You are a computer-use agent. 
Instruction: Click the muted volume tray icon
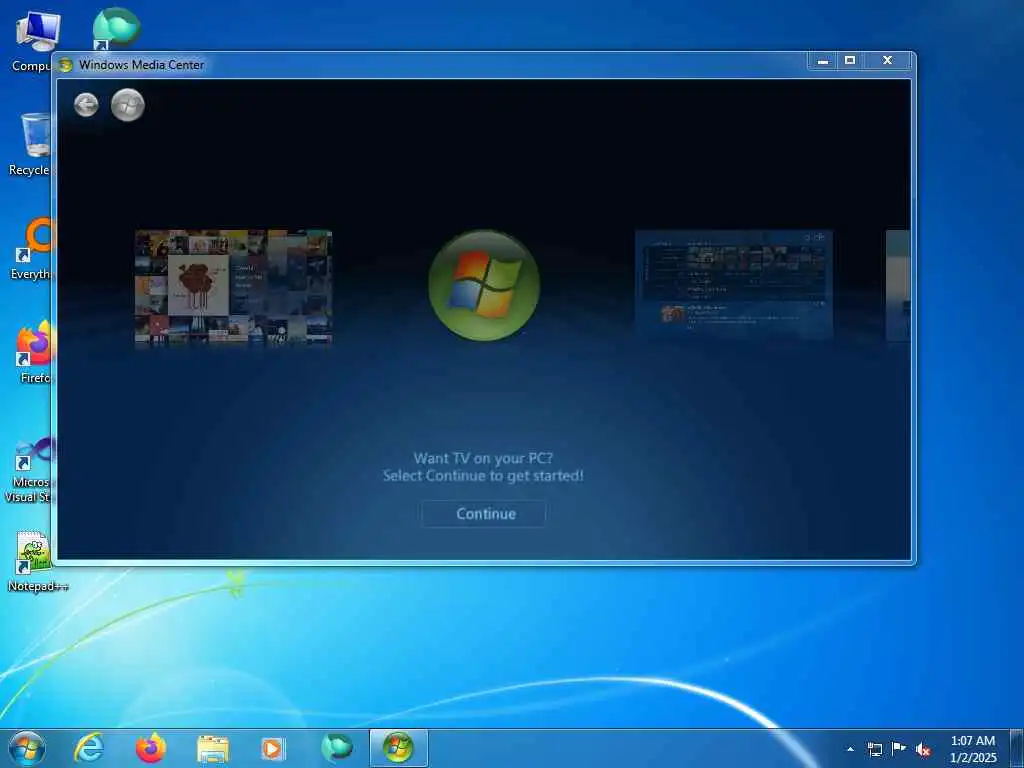923,750
